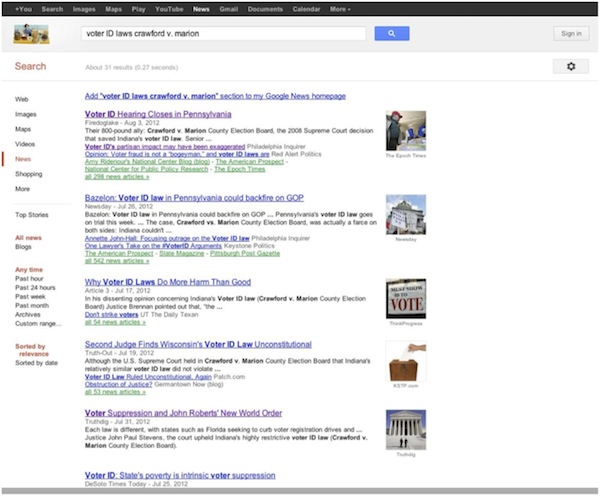Open 'Obstruction of Justice?' blog link

click(x=118, y=384)
